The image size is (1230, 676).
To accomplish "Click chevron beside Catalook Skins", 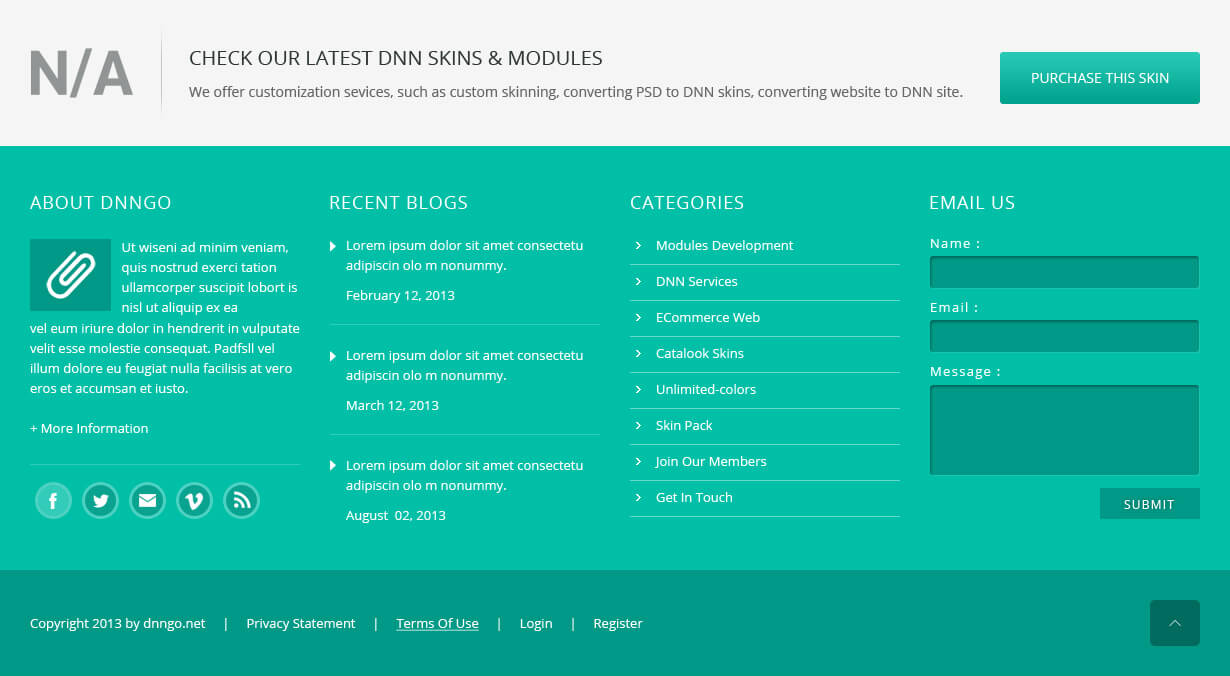I will [x=638, y=353].
